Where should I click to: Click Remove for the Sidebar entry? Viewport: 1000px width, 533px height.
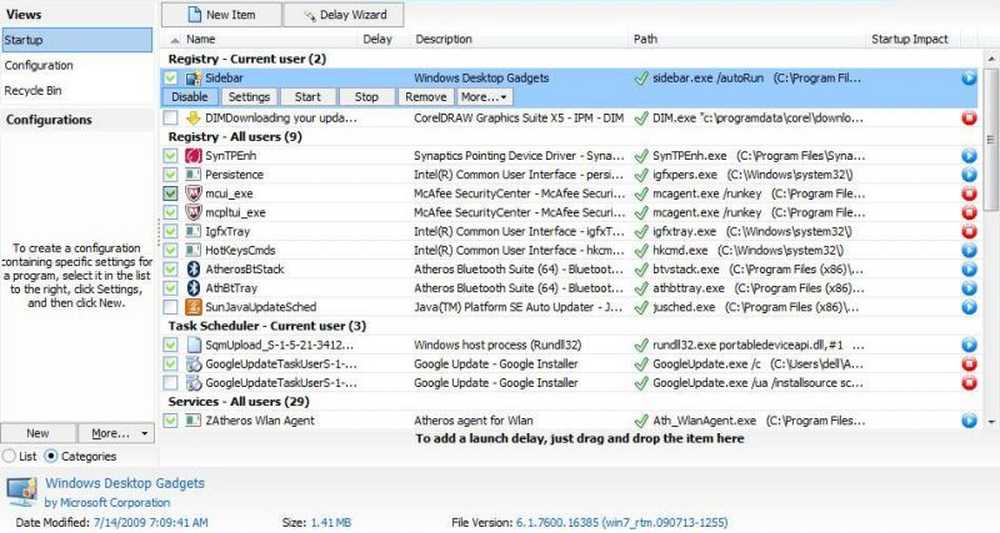click(x=426, y=97)
